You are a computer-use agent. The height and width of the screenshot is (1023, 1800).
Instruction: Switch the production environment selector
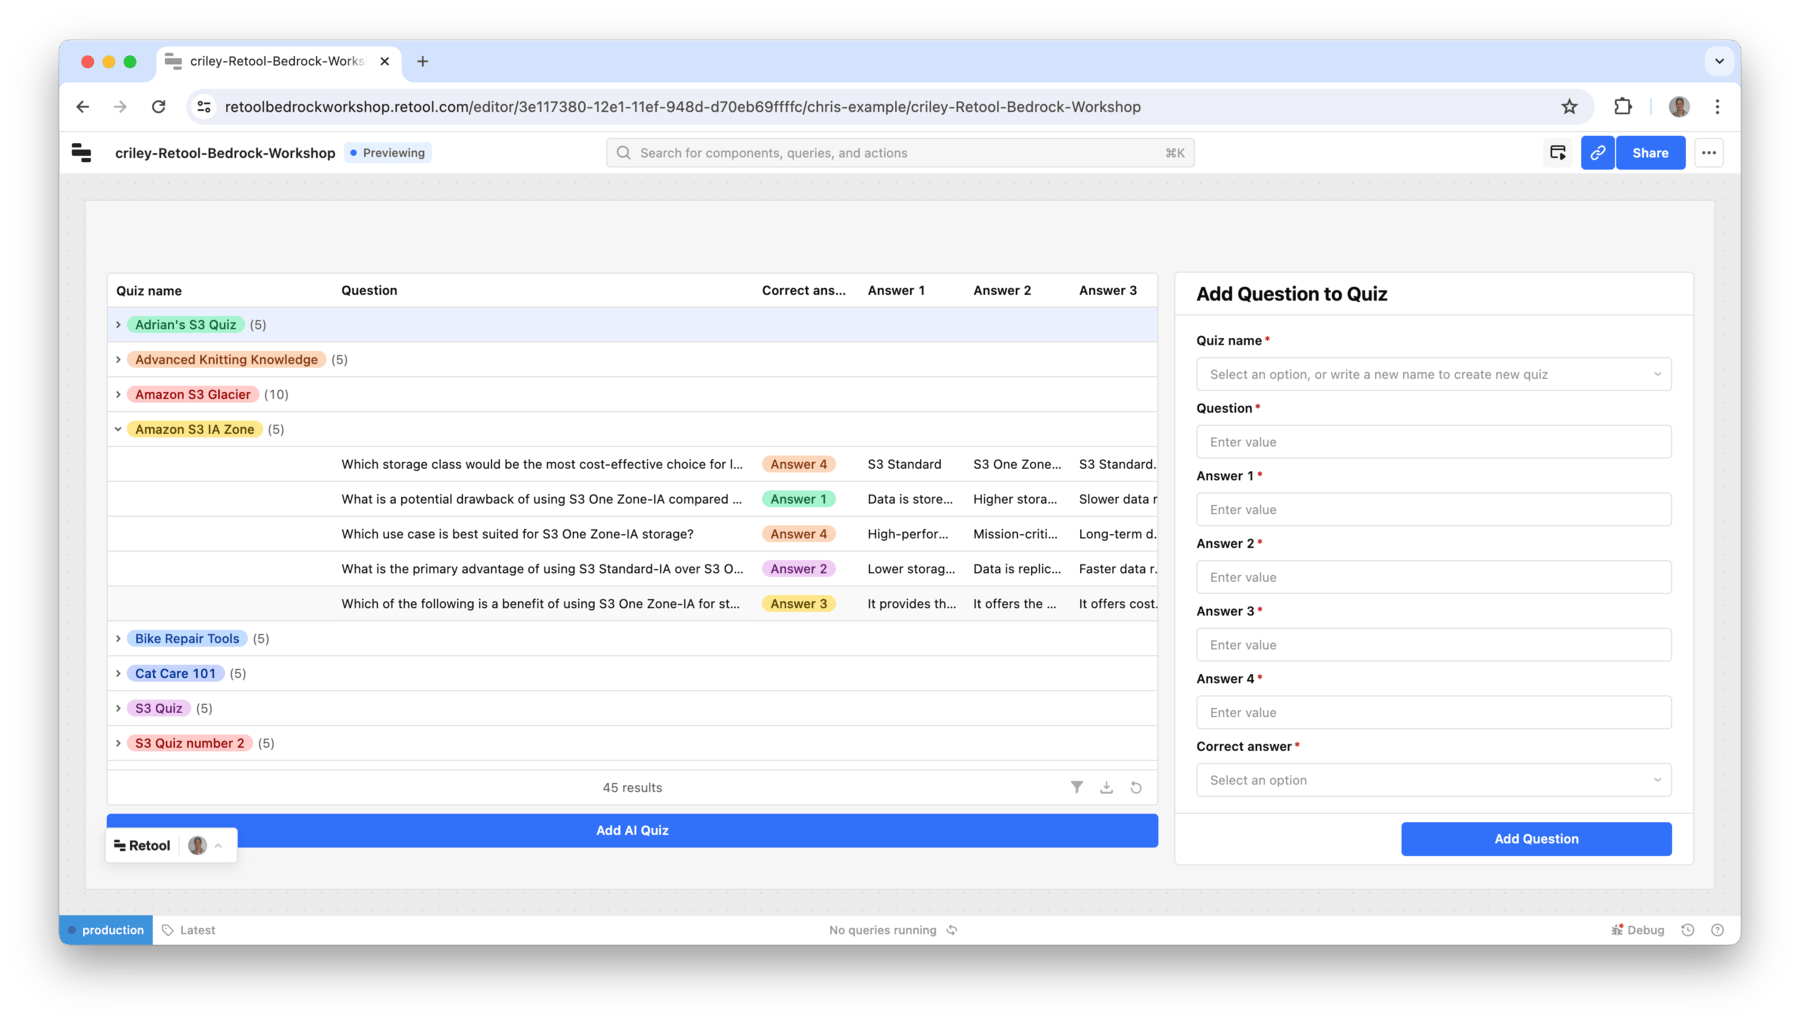106,930
